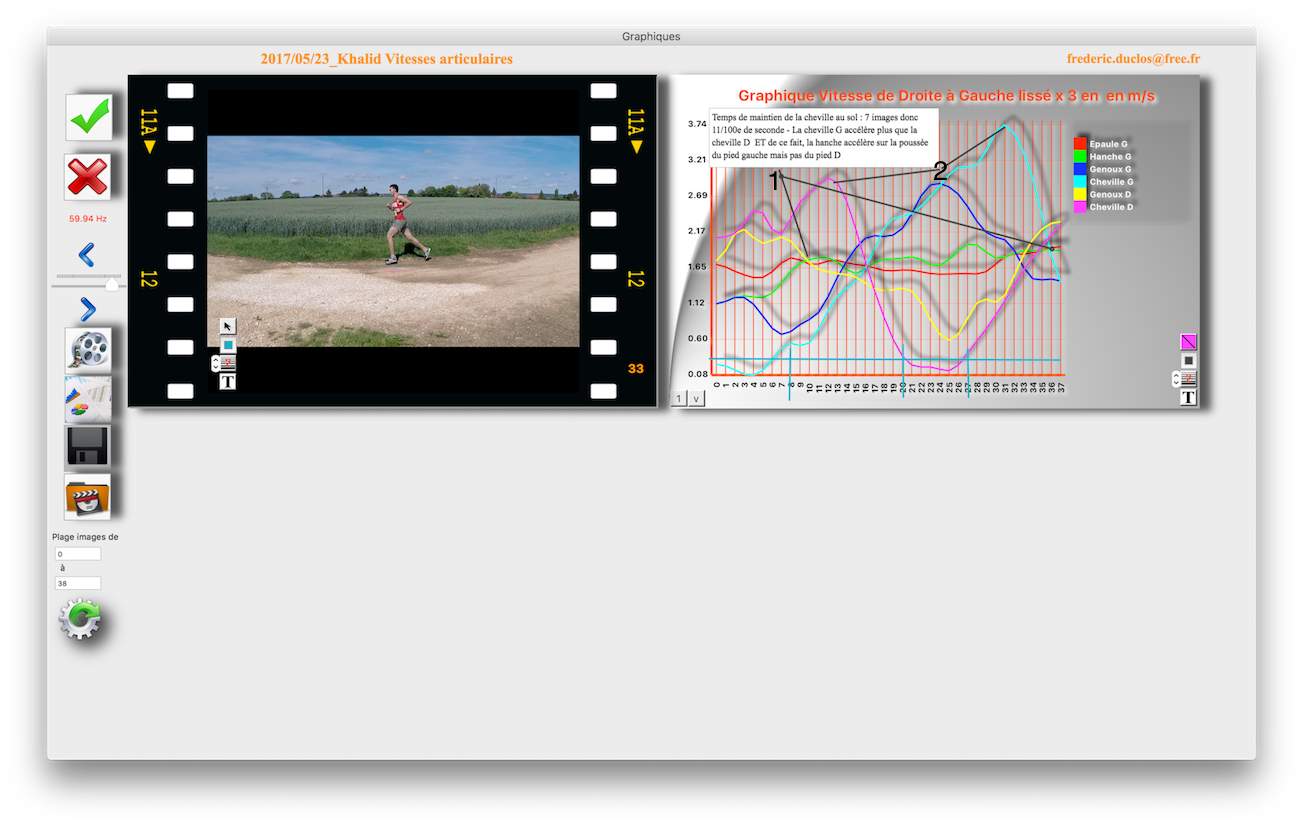Select the text T tool on graph panel

[x=1188, y=397]
